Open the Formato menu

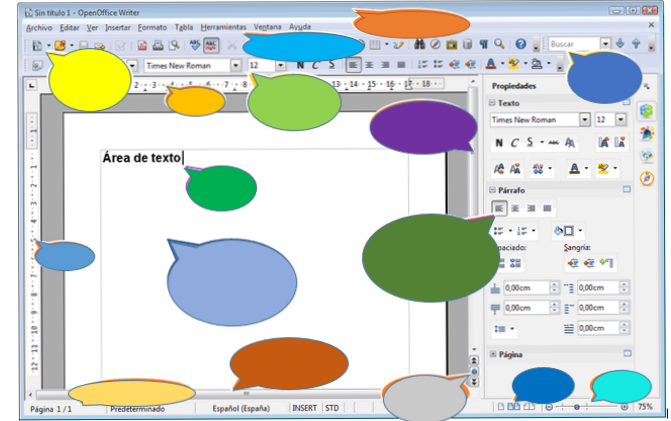point(153,28)
